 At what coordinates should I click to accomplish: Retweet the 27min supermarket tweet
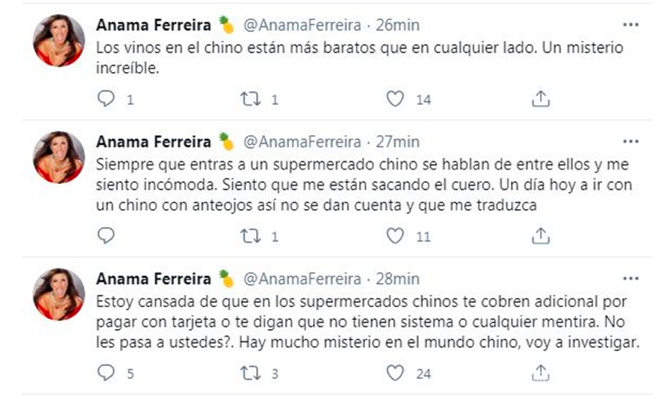coord(250,236)
